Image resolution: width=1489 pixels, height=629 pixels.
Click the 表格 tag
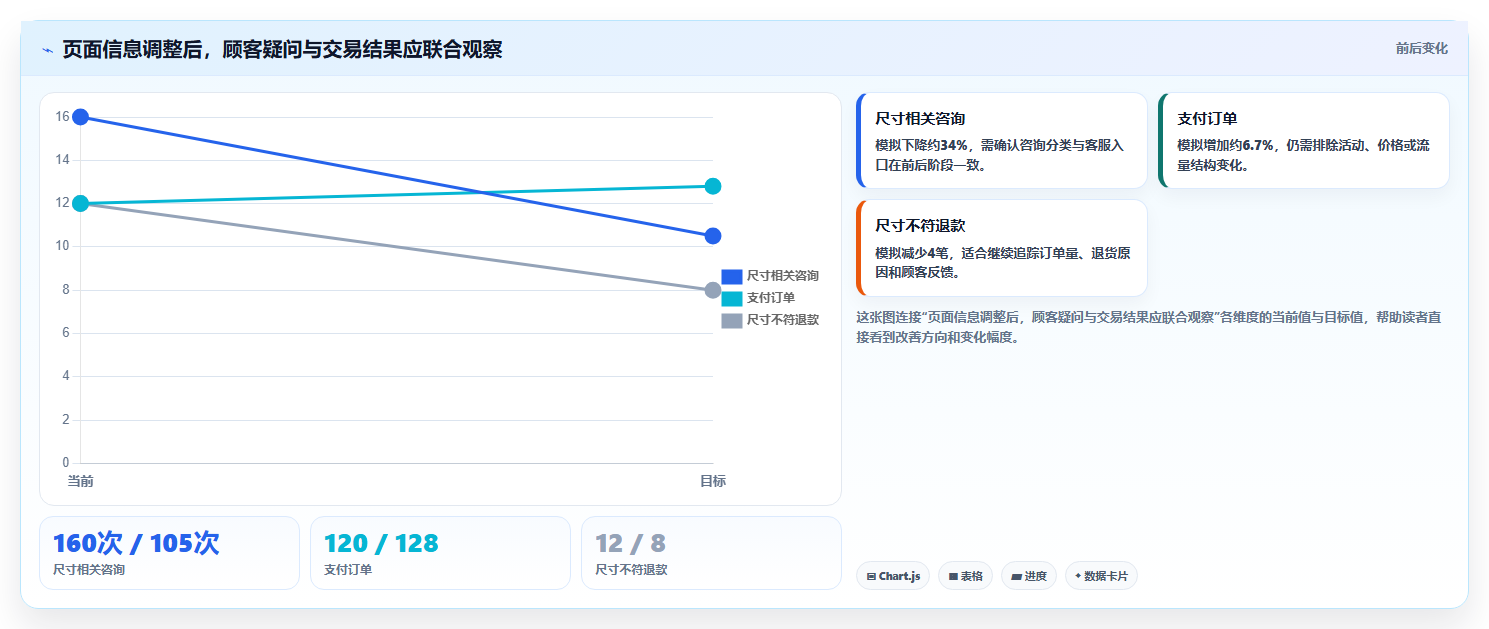[965, 576]
